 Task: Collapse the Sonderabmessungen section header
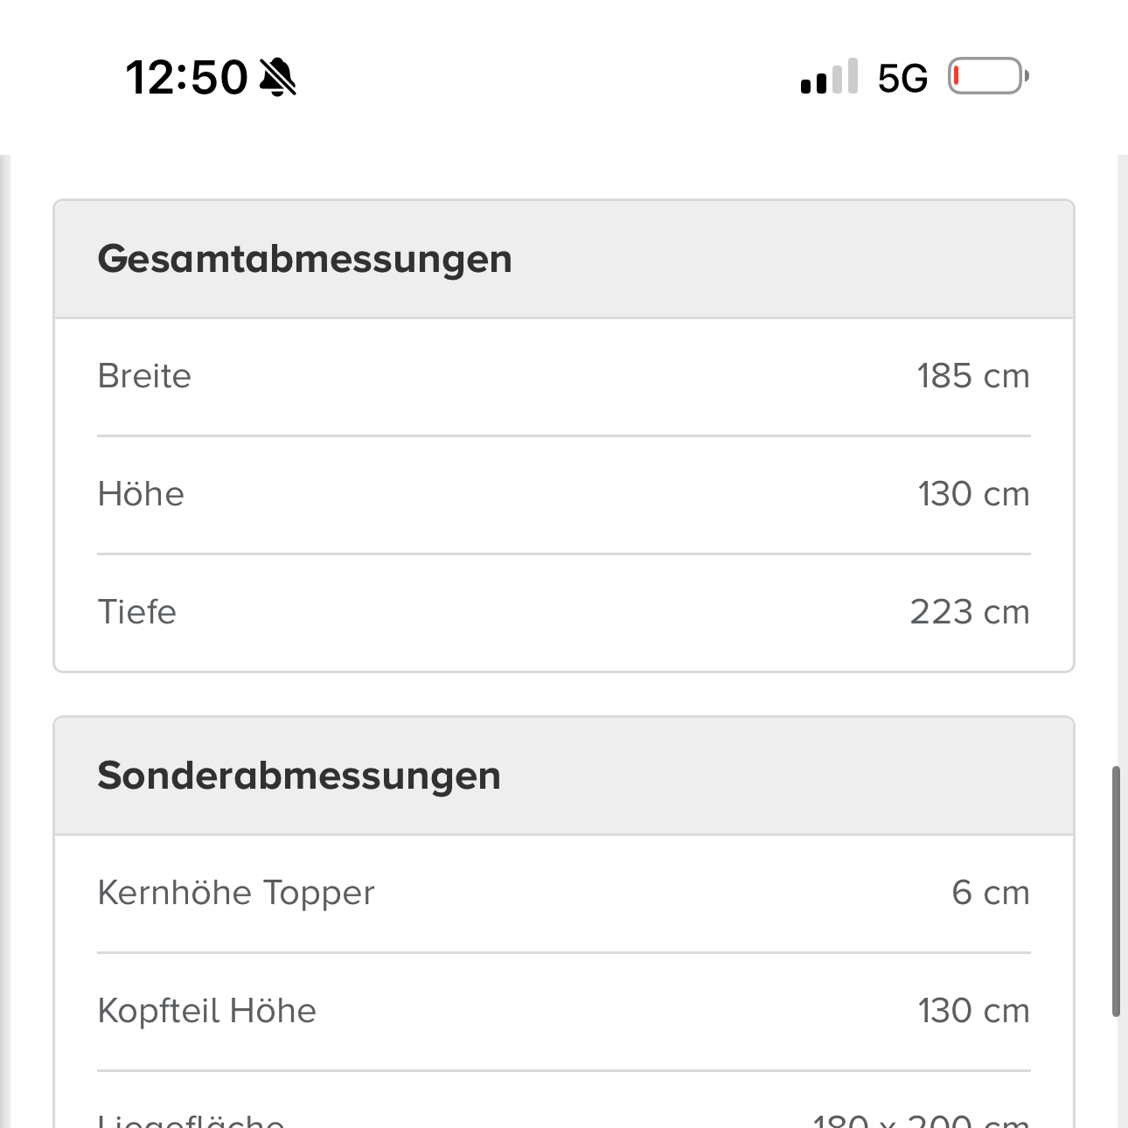(x=564, y=776)
